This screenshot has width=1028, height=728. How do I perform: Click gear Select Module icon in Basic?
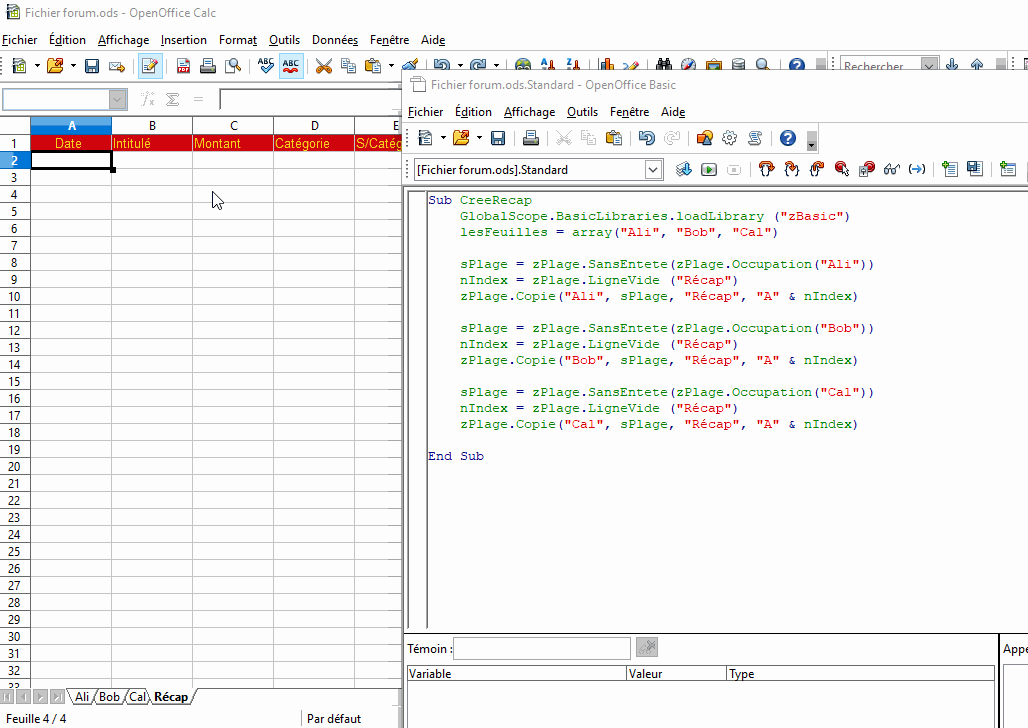point(730,138)
